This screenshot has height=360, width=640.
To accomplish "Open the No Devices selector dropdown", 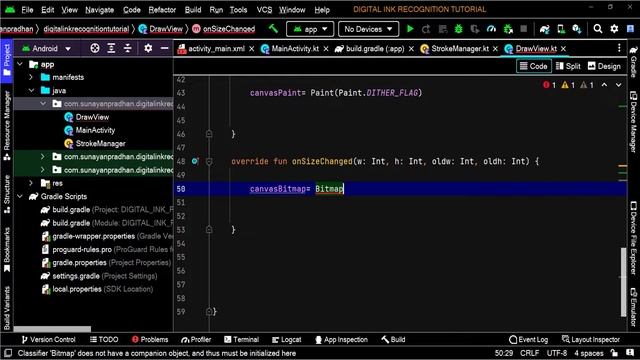I will (368, 29).
